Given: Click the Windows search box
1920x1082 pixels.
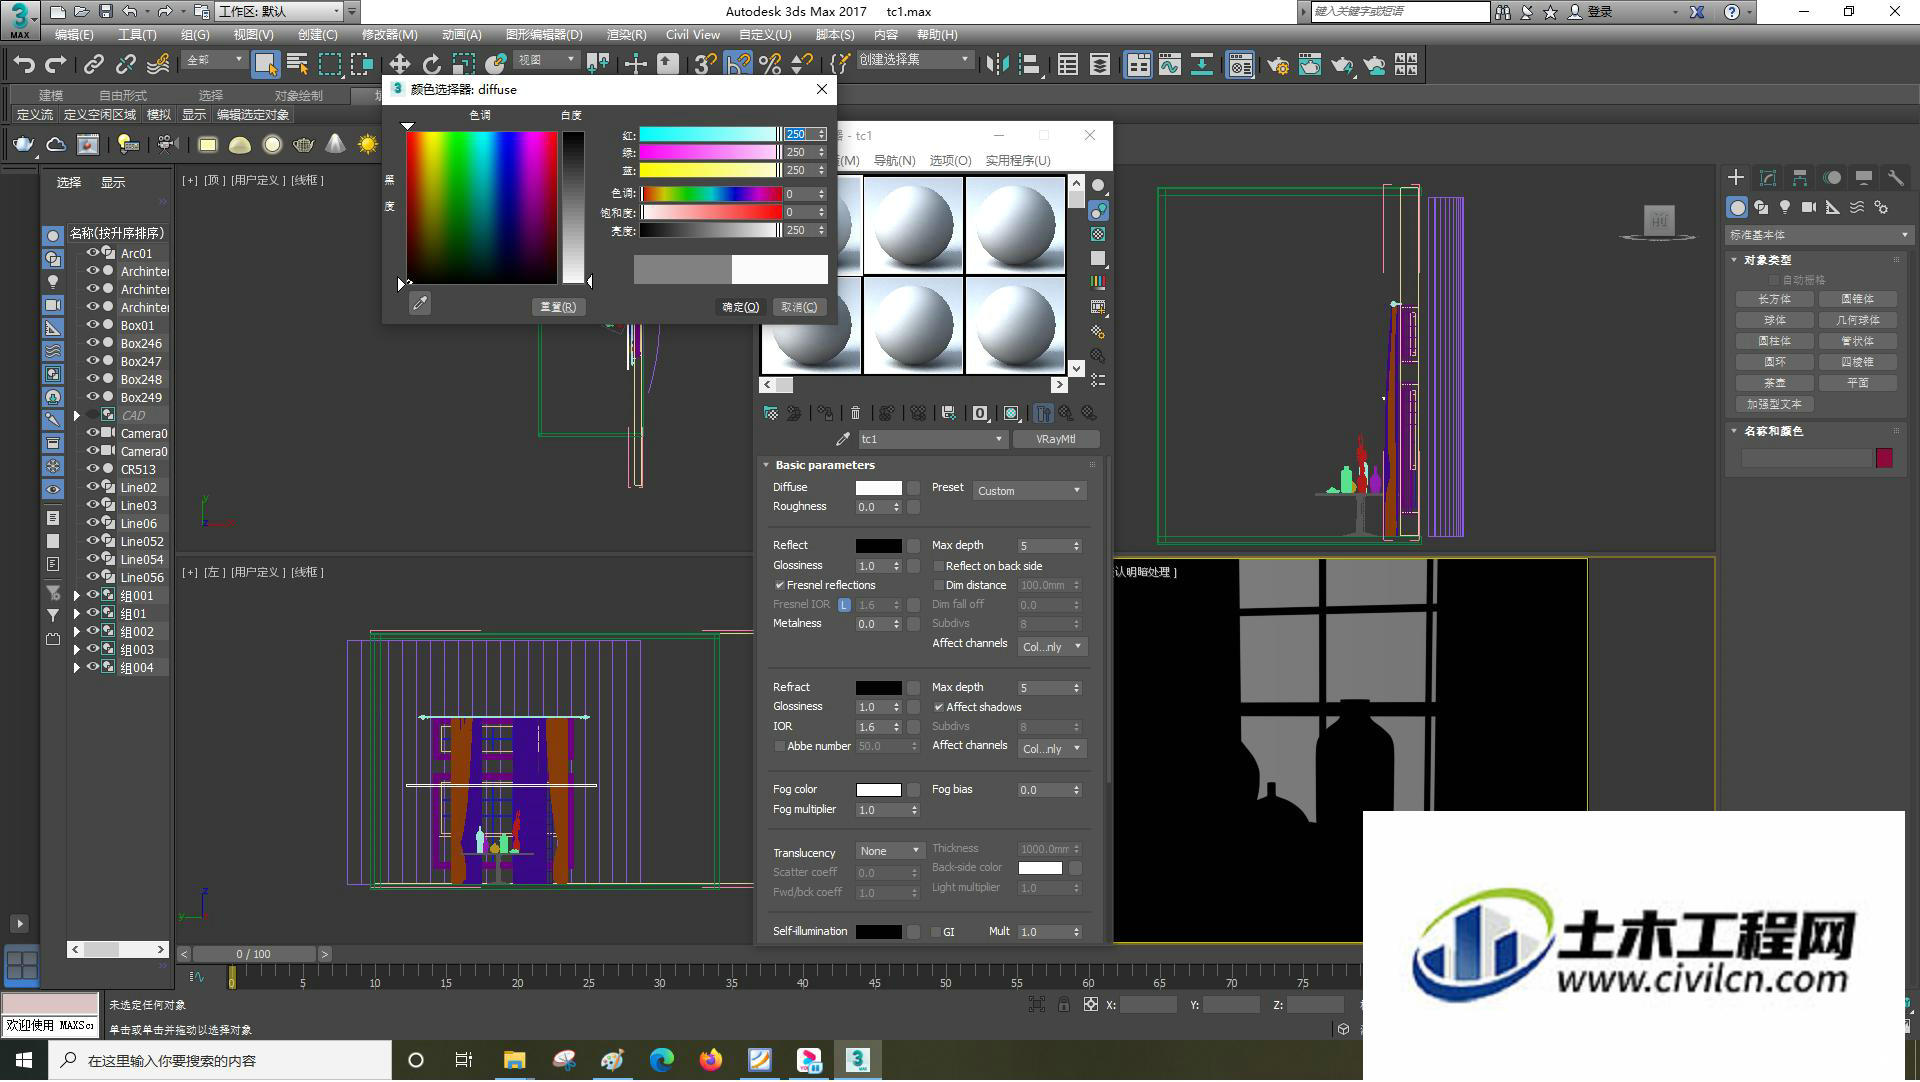Looking at the screenshot, I should (x=221, y=1061).
